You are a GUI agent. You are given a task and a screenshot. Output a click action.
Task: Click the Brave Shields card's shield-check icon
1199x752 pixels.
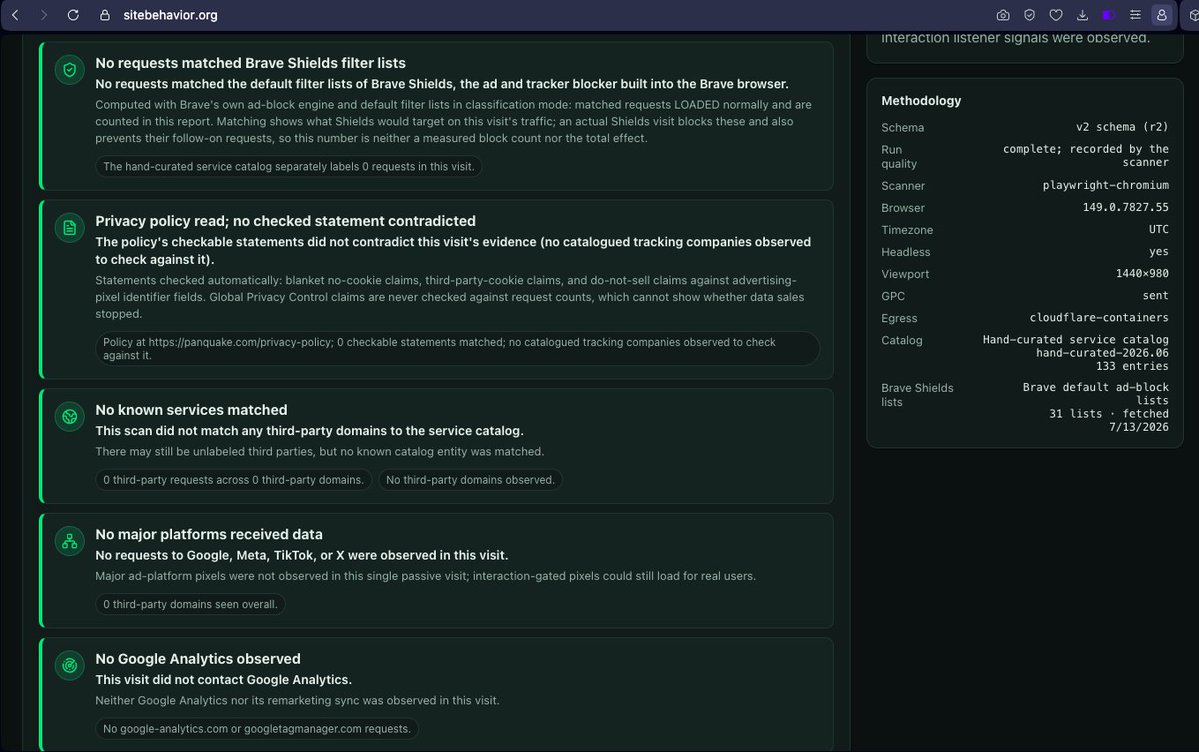[70, 70]
